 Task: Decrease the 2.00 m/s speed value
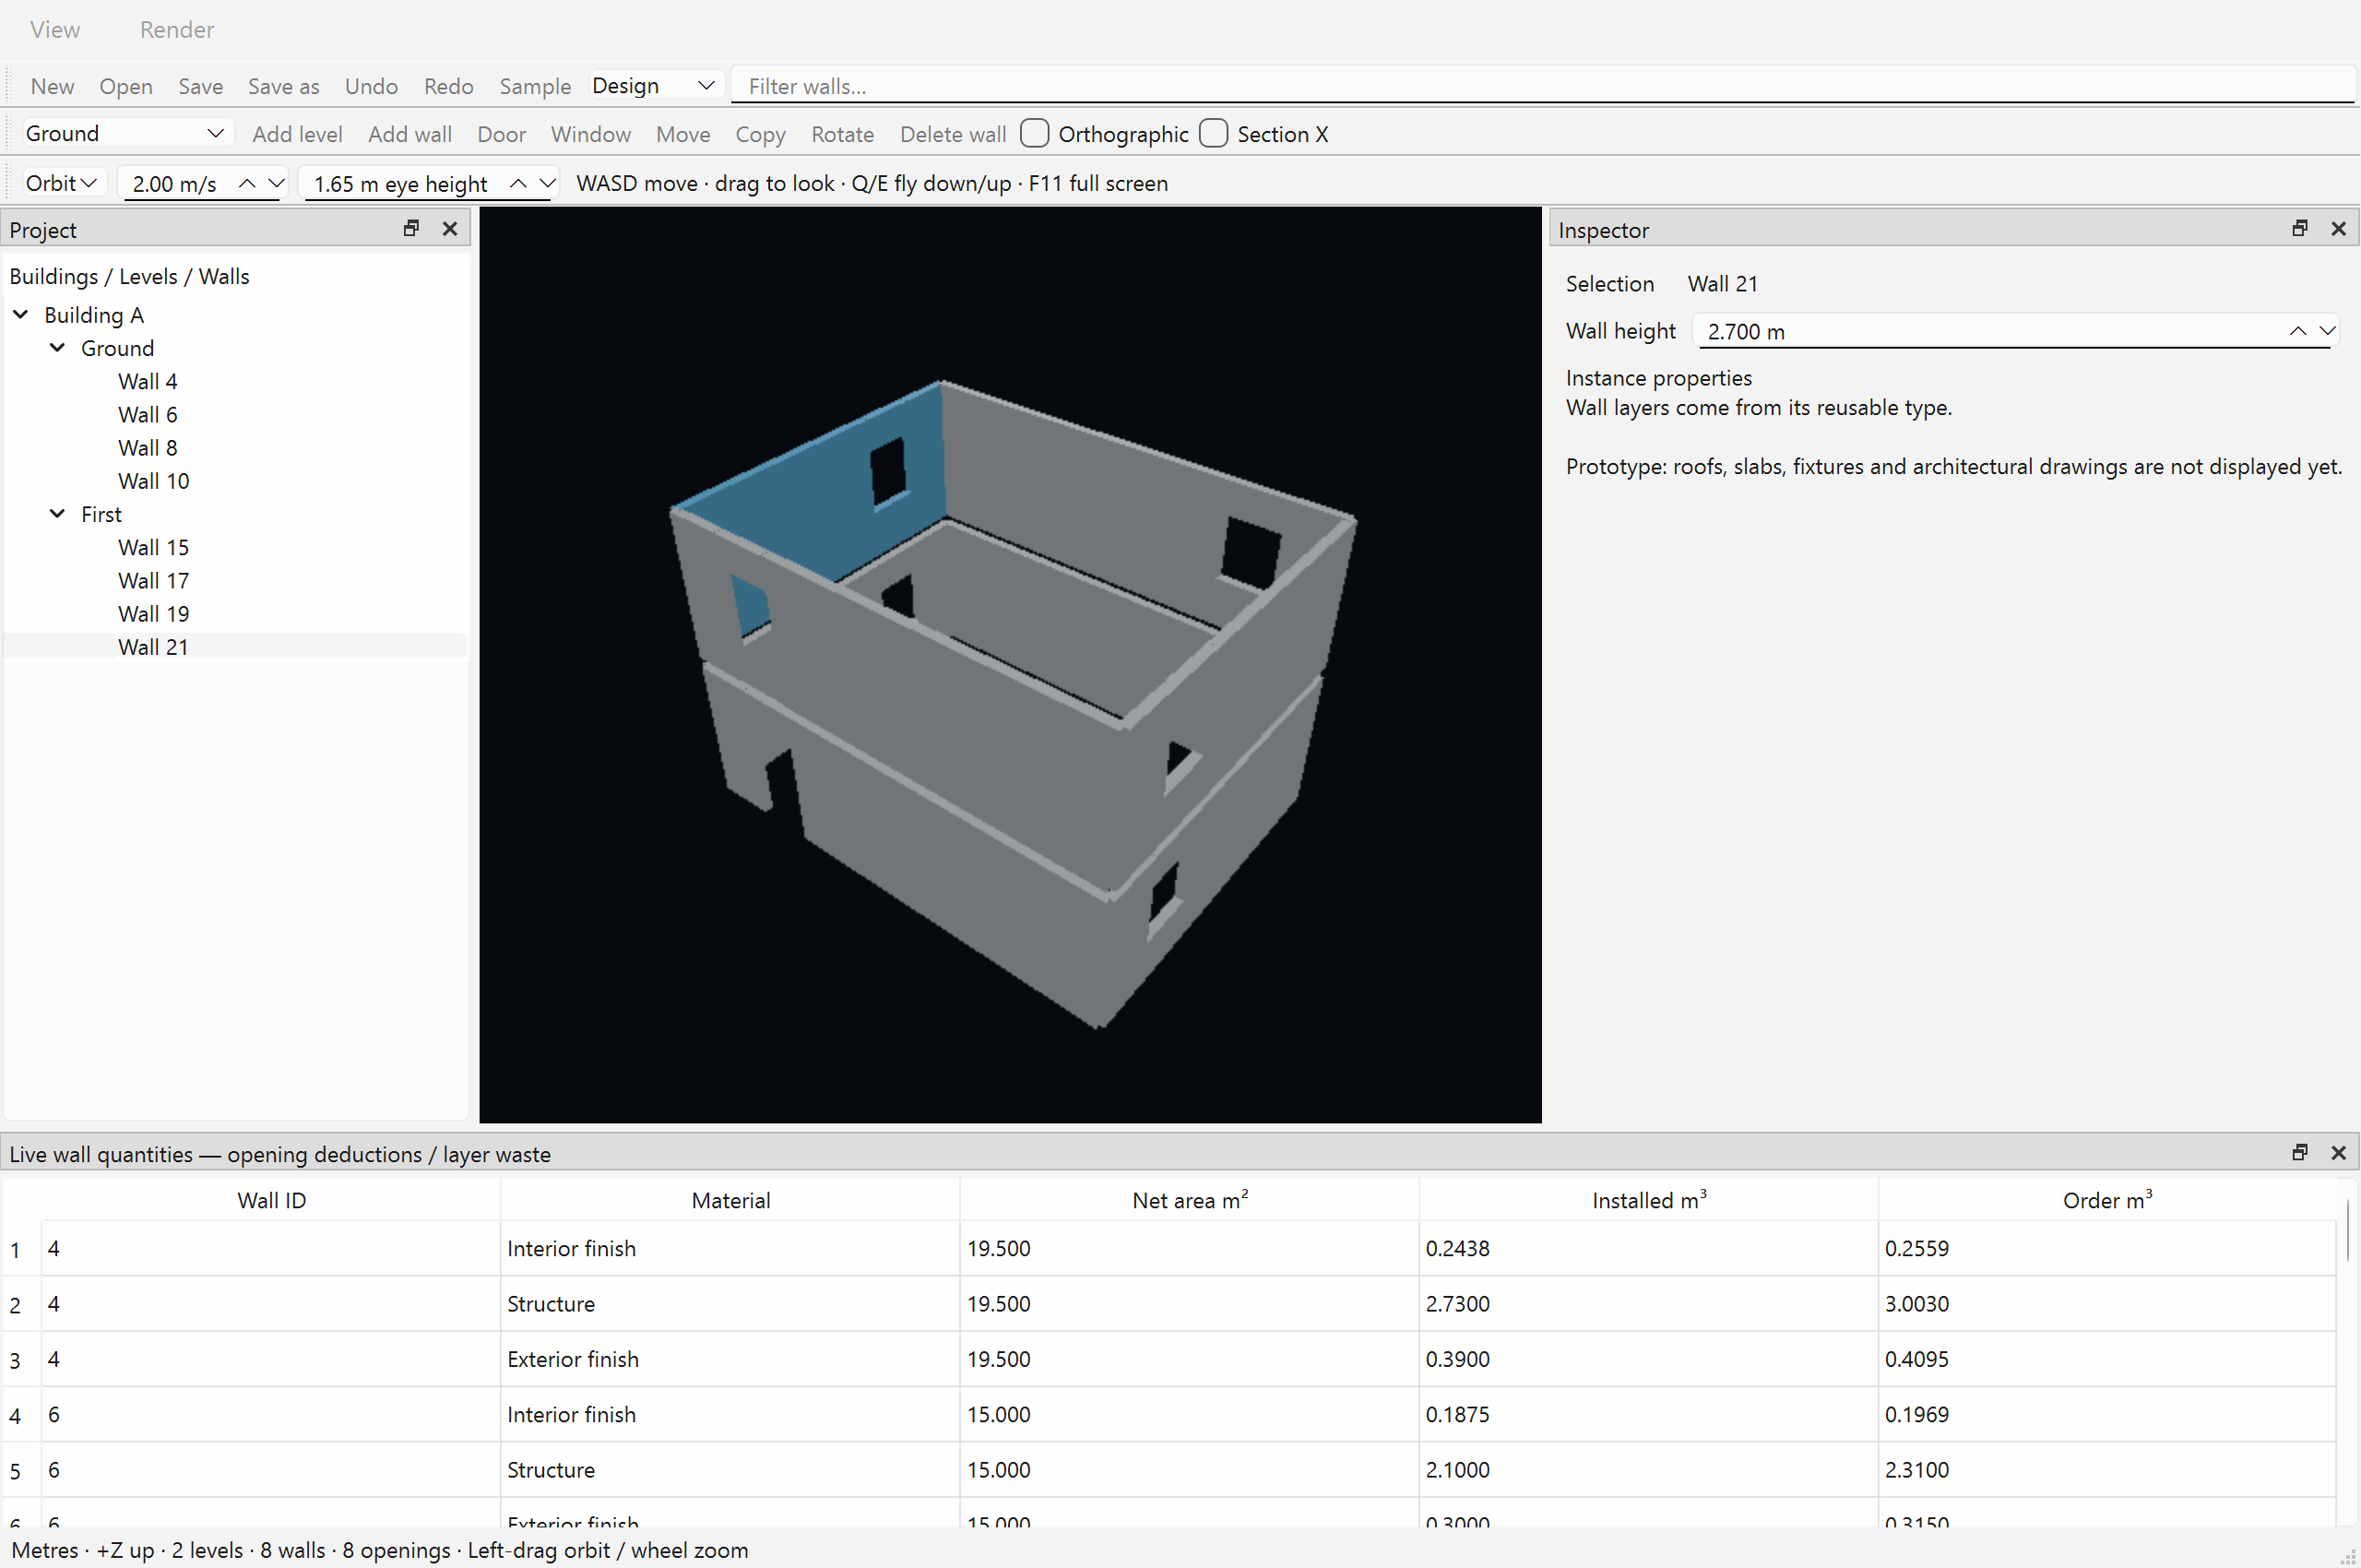[x=276, y=183]
